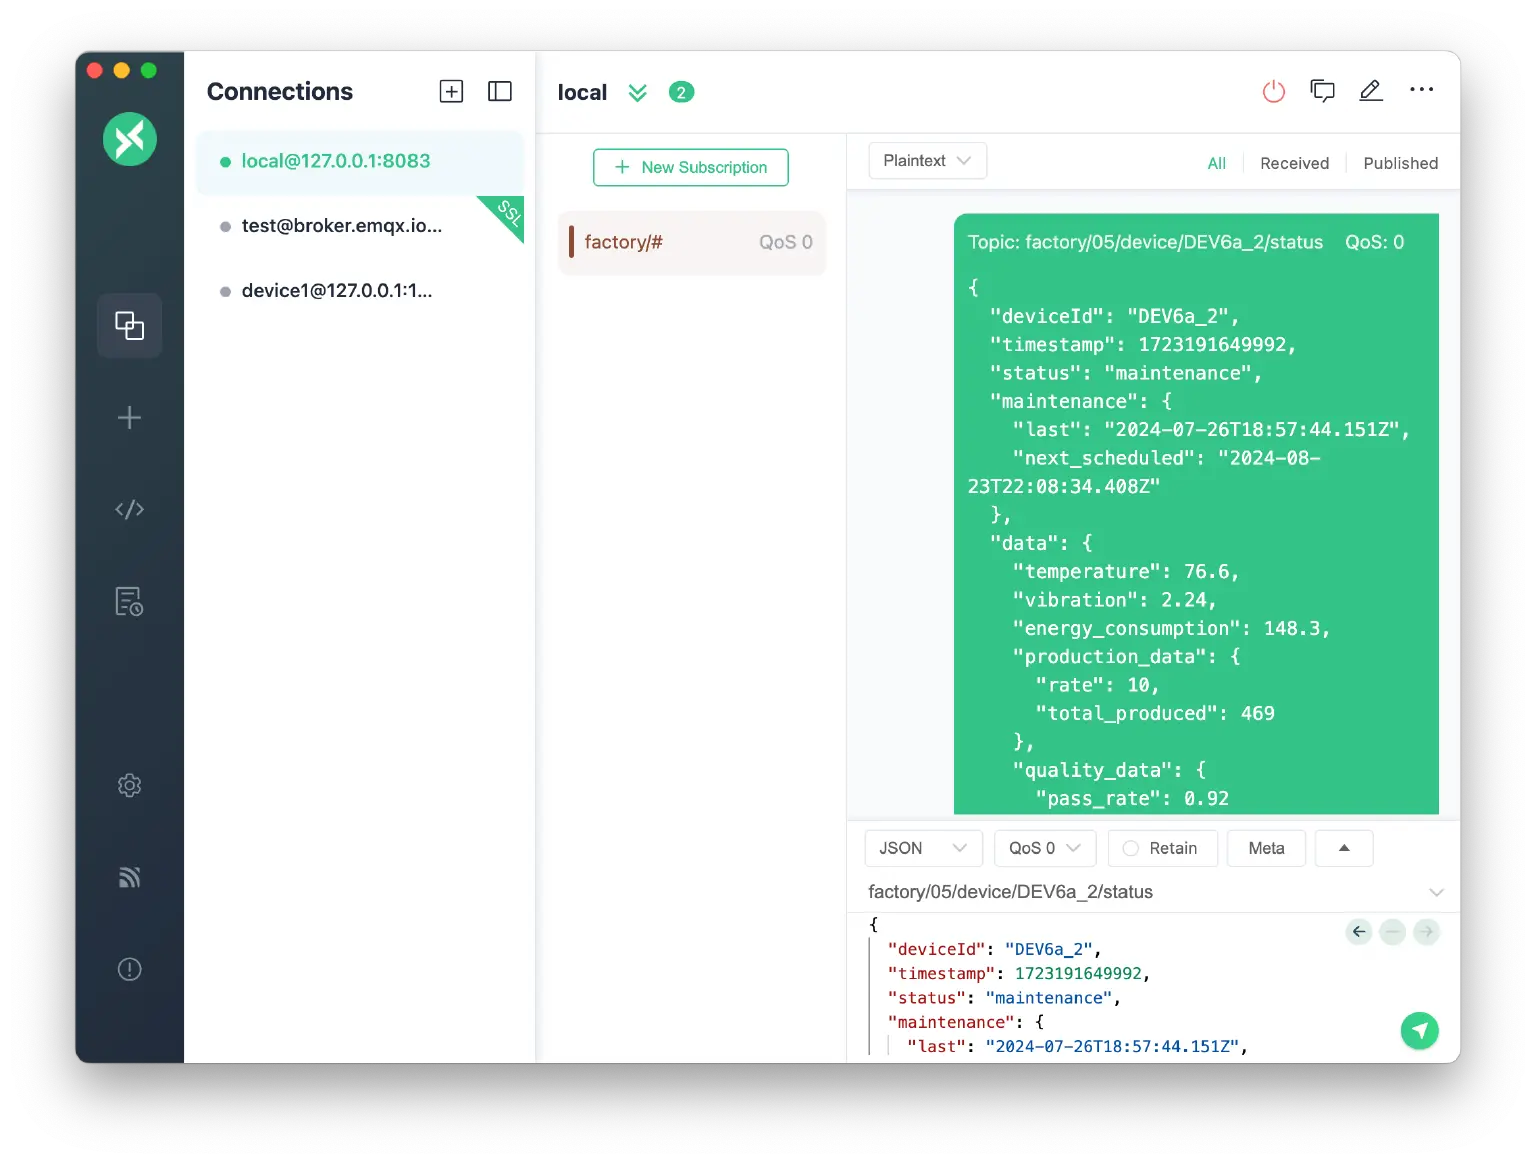
Task: Open the Plaintext format dropdown
Action: pyautogui.click(x=927, y=161)
